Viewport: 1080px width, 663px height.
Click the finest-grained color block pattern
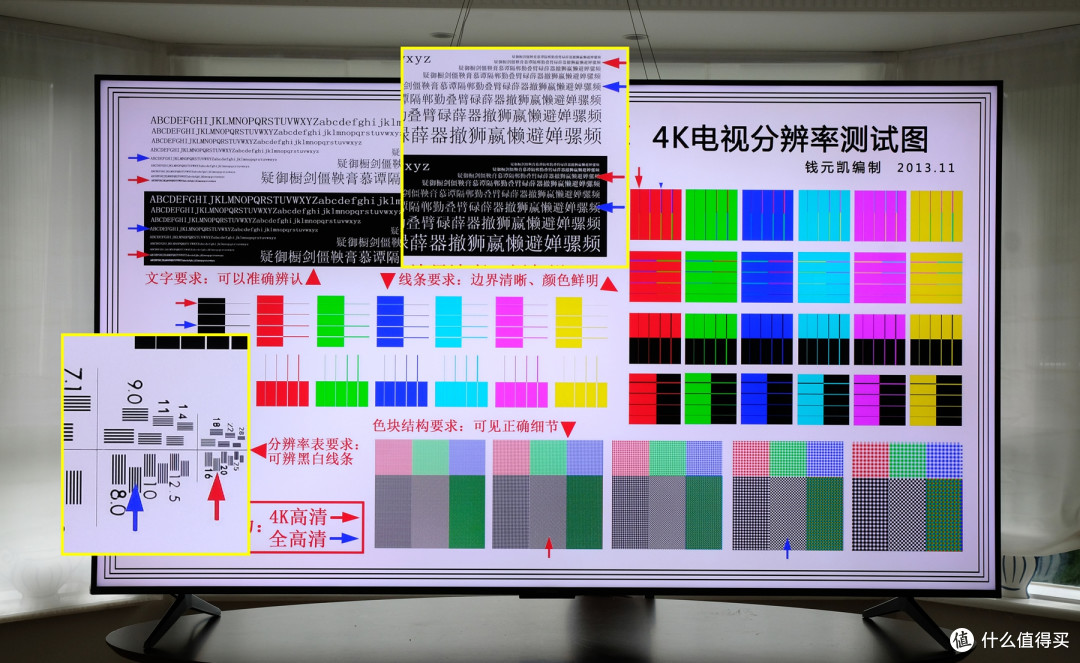(430, 495)
